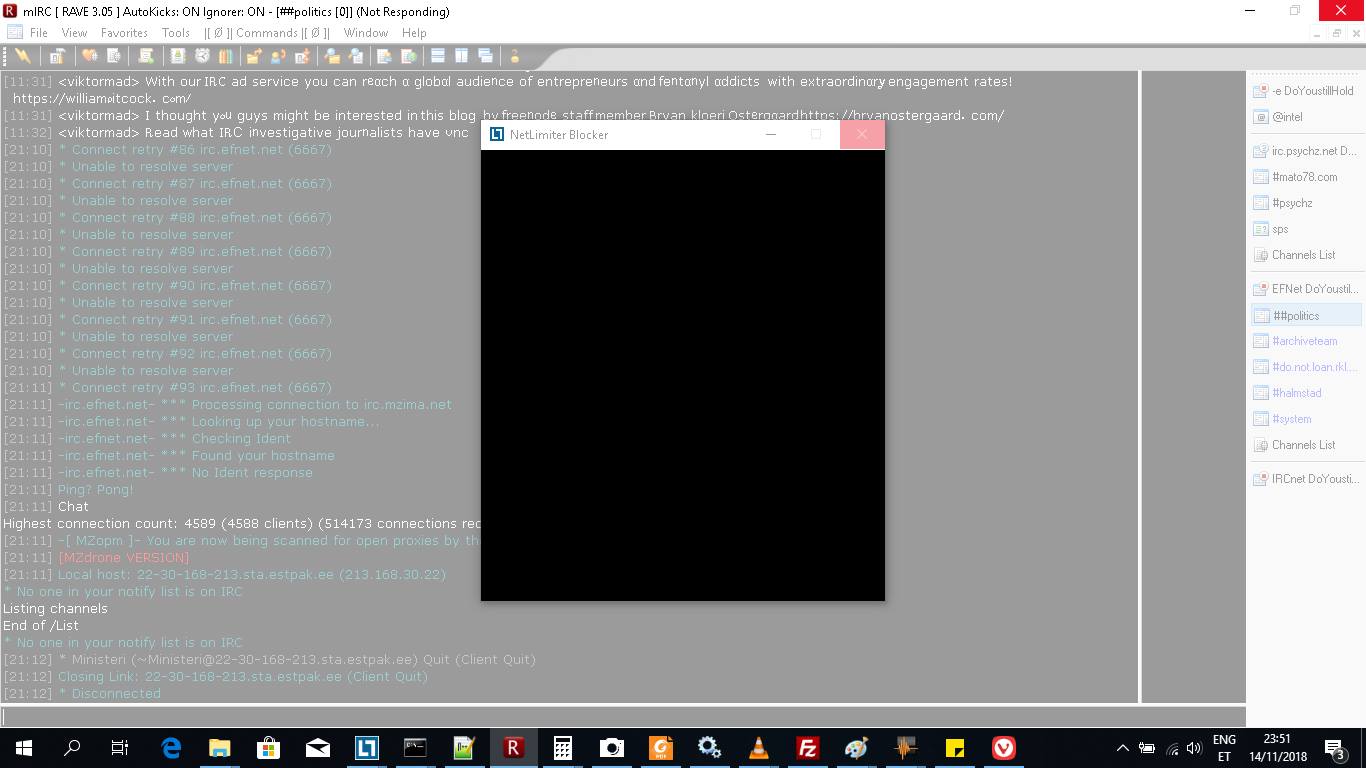
Task: Close the NetLimiter Blocker window
Action: coord(862,134)
